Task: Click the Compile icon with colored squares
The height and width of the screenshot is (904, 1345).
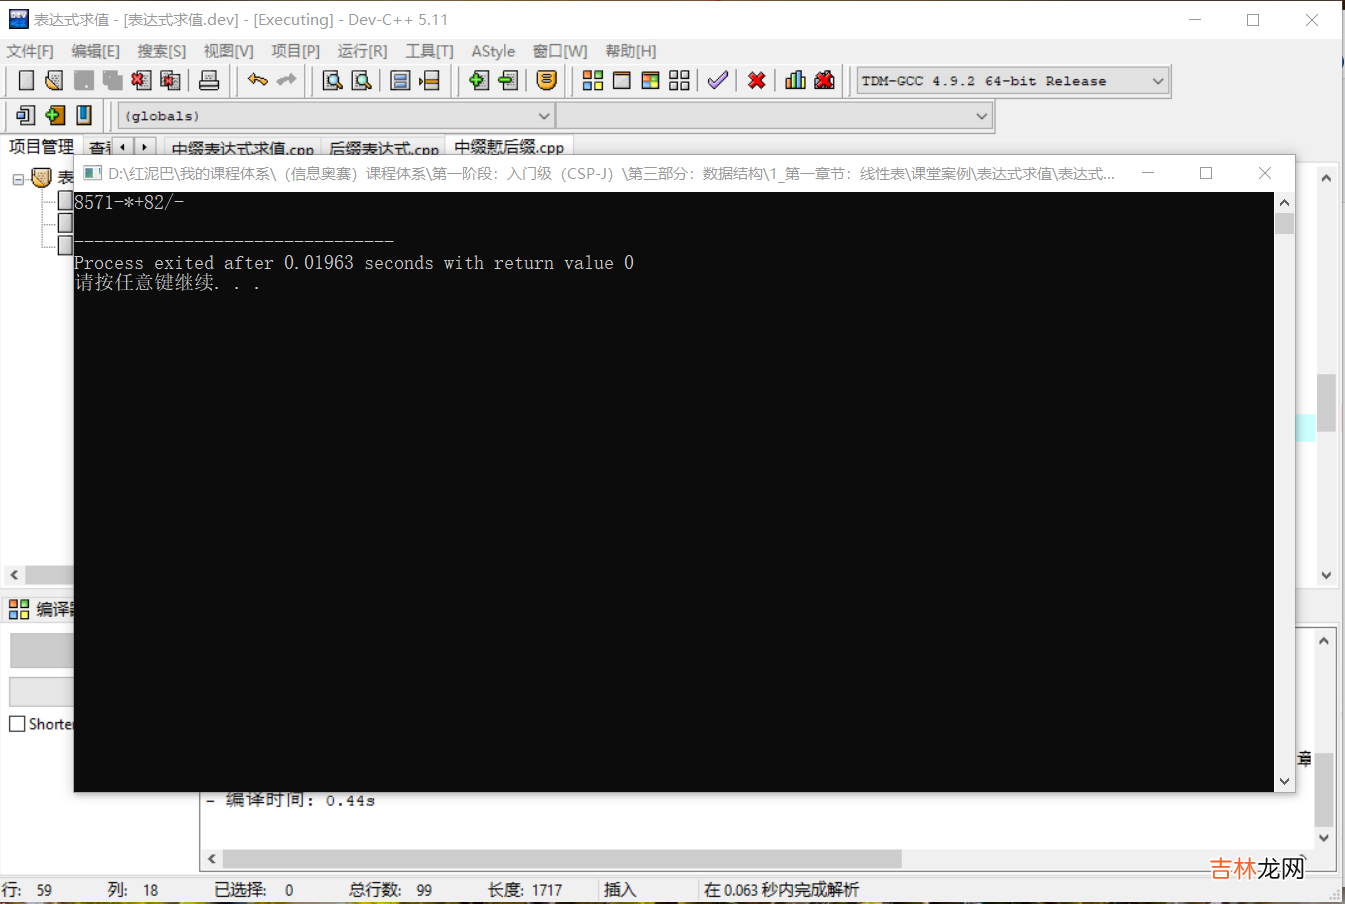Action: pyautogui.click(x=592, y=81)
